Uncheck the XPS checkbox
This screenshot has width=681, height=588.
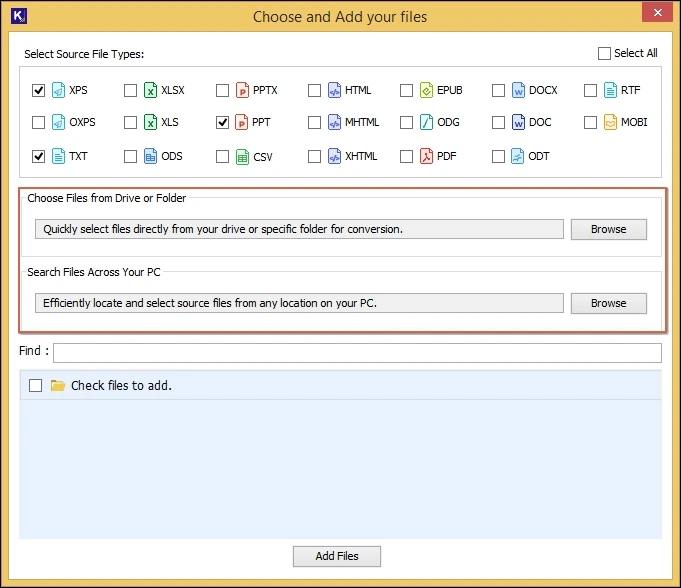39,90
